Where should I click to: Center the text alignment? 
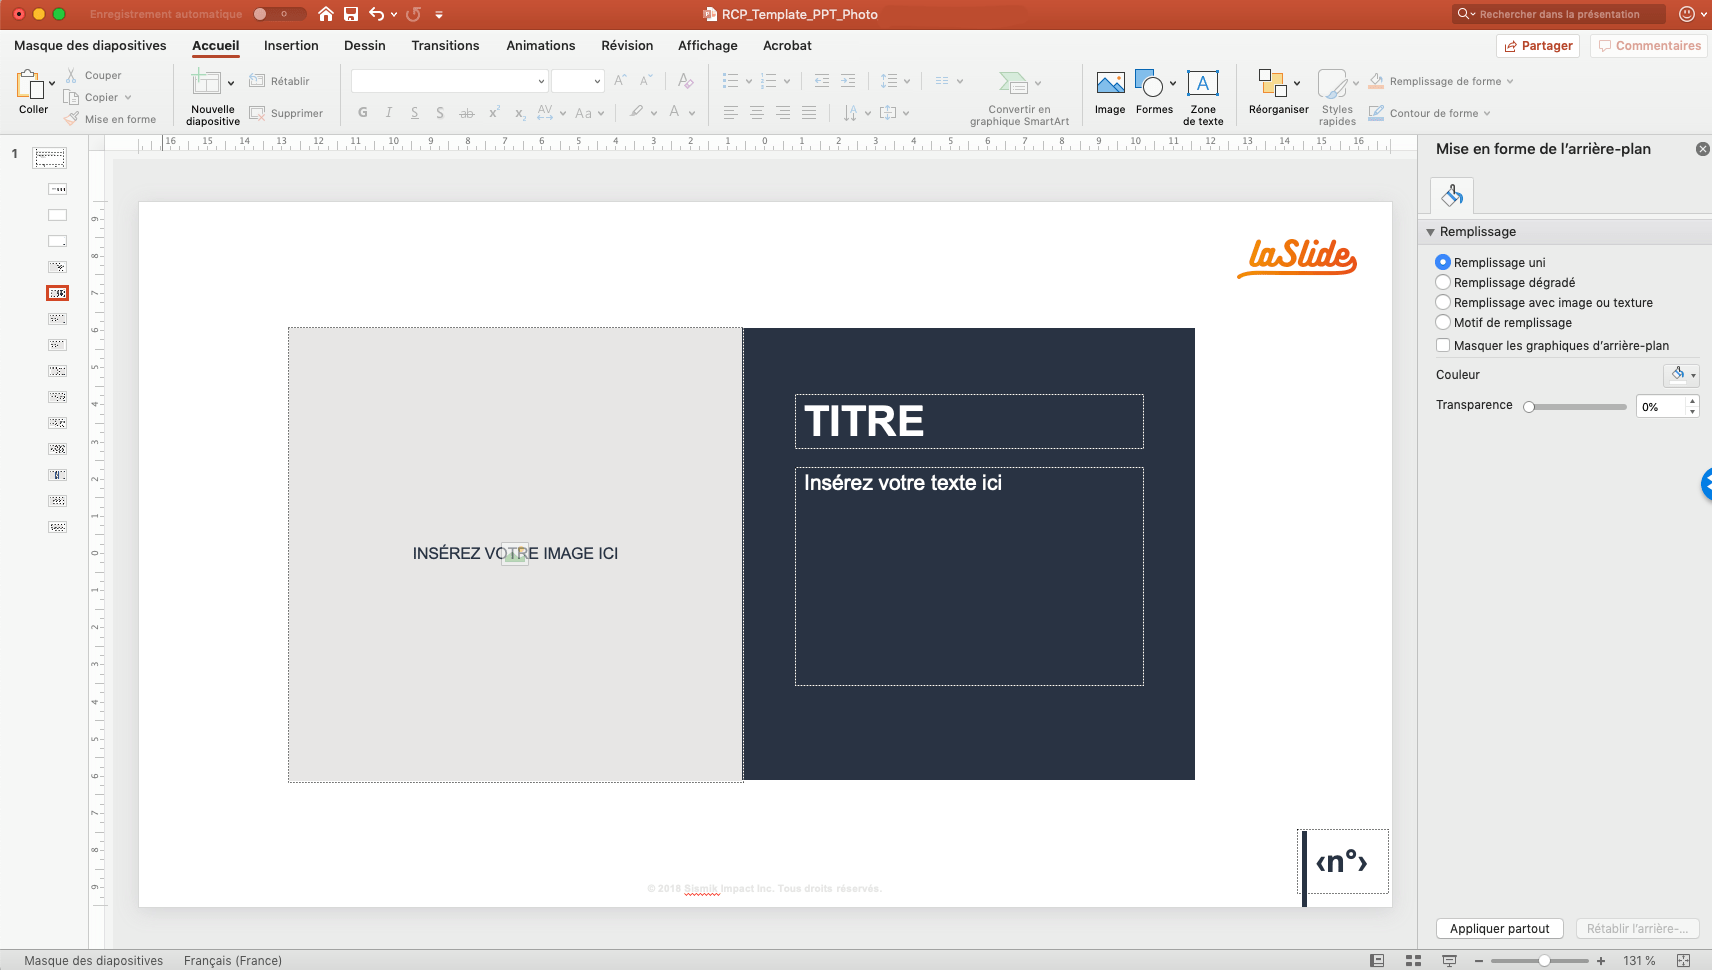(x=757, y=113)
